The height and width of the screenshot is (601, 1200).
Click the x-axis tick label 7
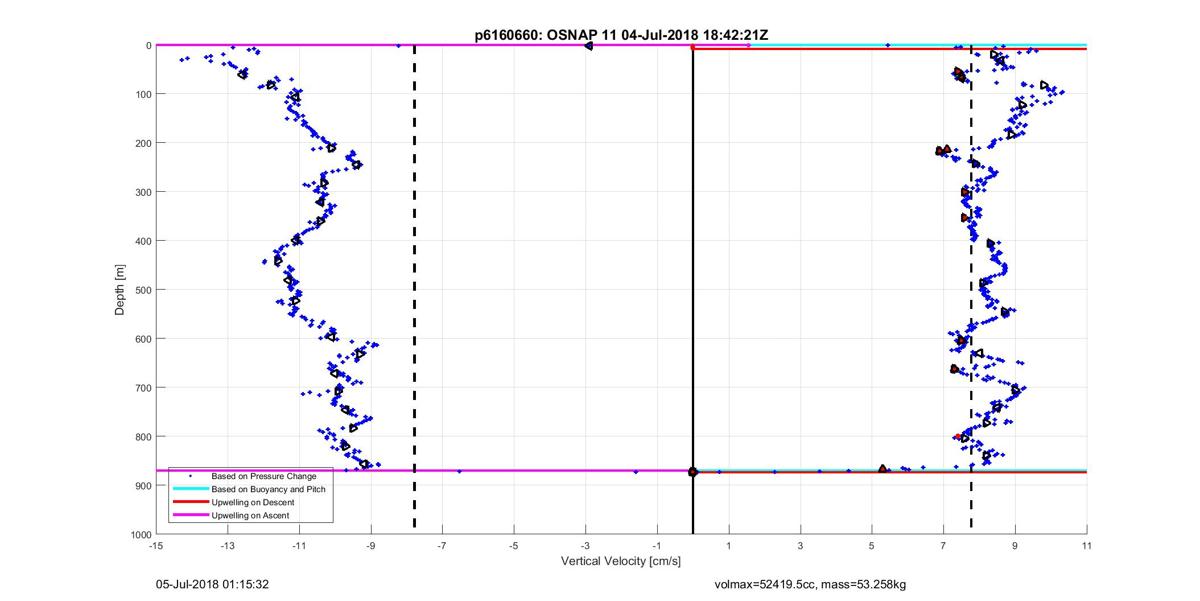click(x=944, y=546)
